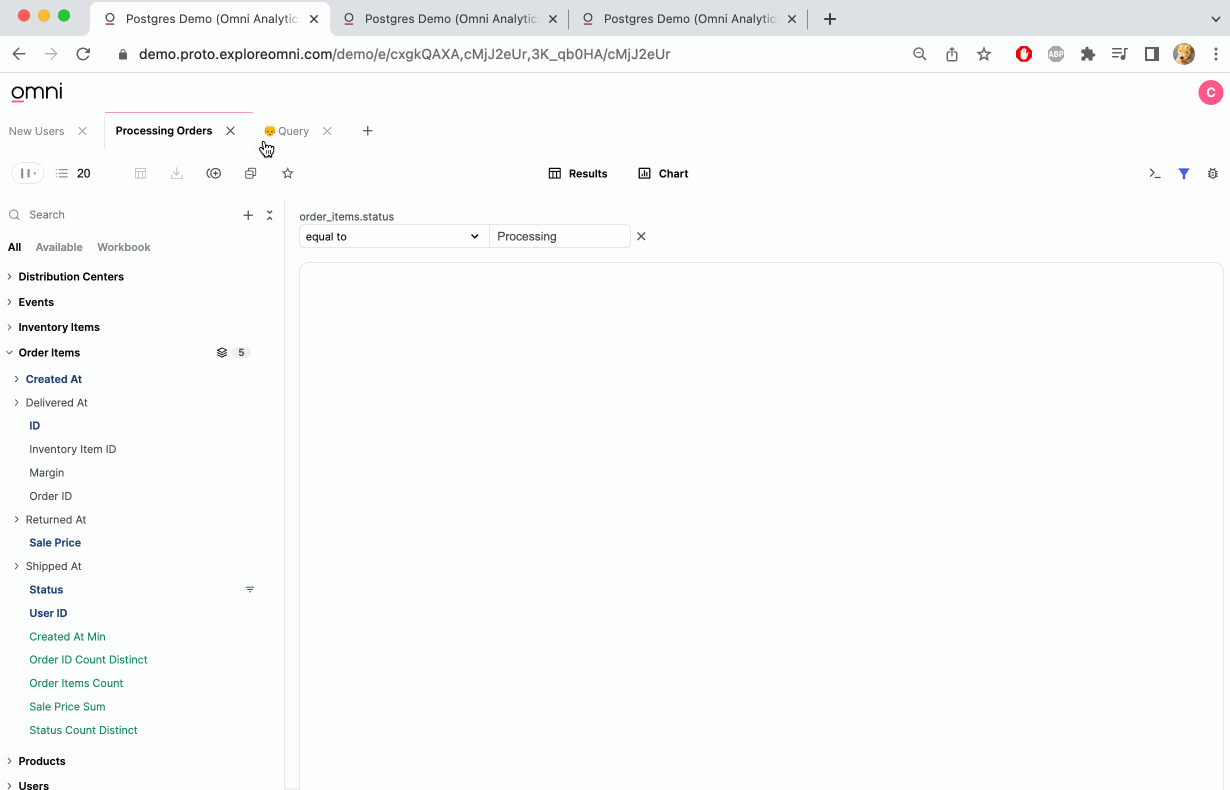Select the ID field

tap(35, 426)
